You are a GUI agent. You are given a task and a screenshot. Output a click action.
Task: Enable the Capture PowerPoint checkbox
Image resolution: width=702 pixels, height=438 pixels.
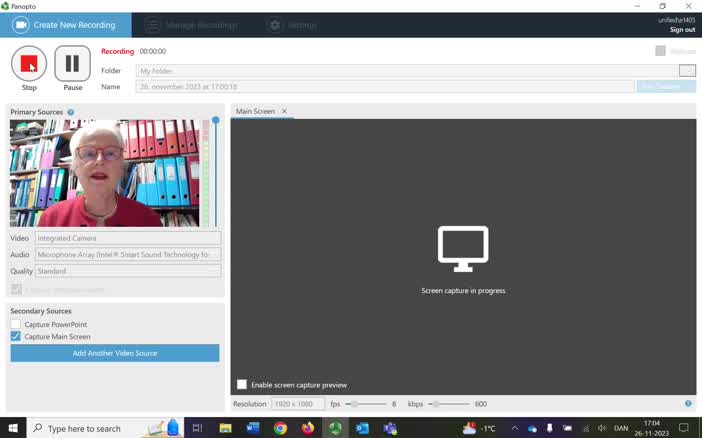(x=16, y=325)
